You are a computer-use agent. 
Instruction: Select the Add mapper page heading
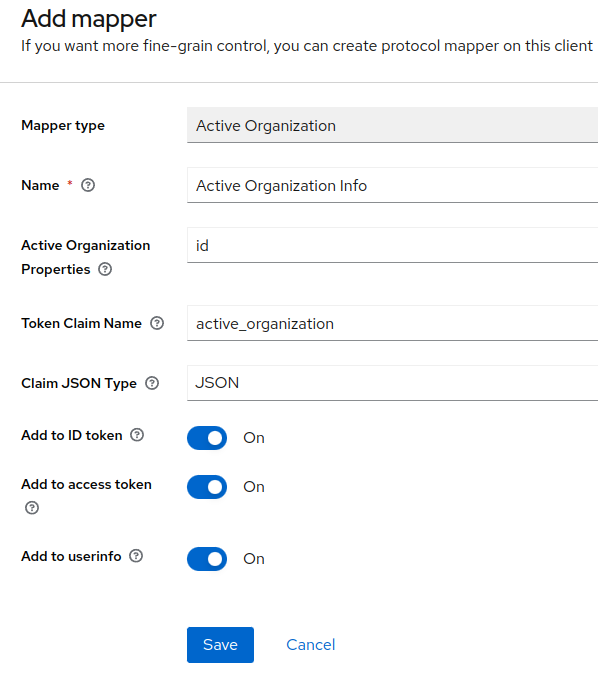pos(89,19)
